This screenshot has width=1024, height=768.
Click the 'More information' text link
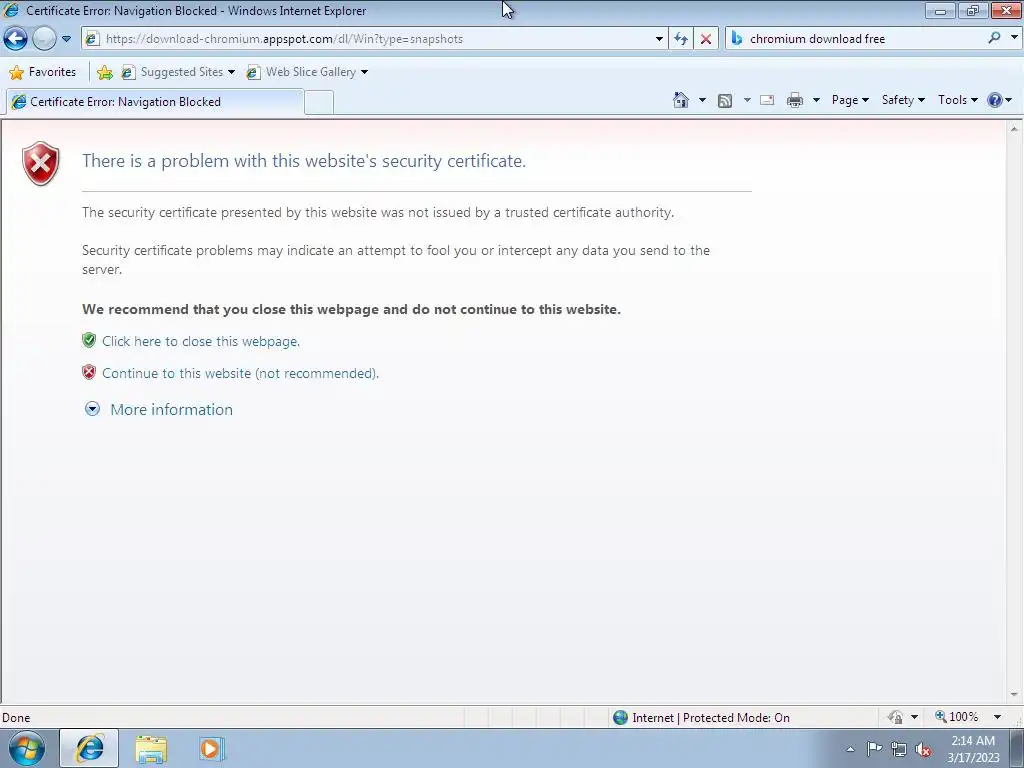171,409
